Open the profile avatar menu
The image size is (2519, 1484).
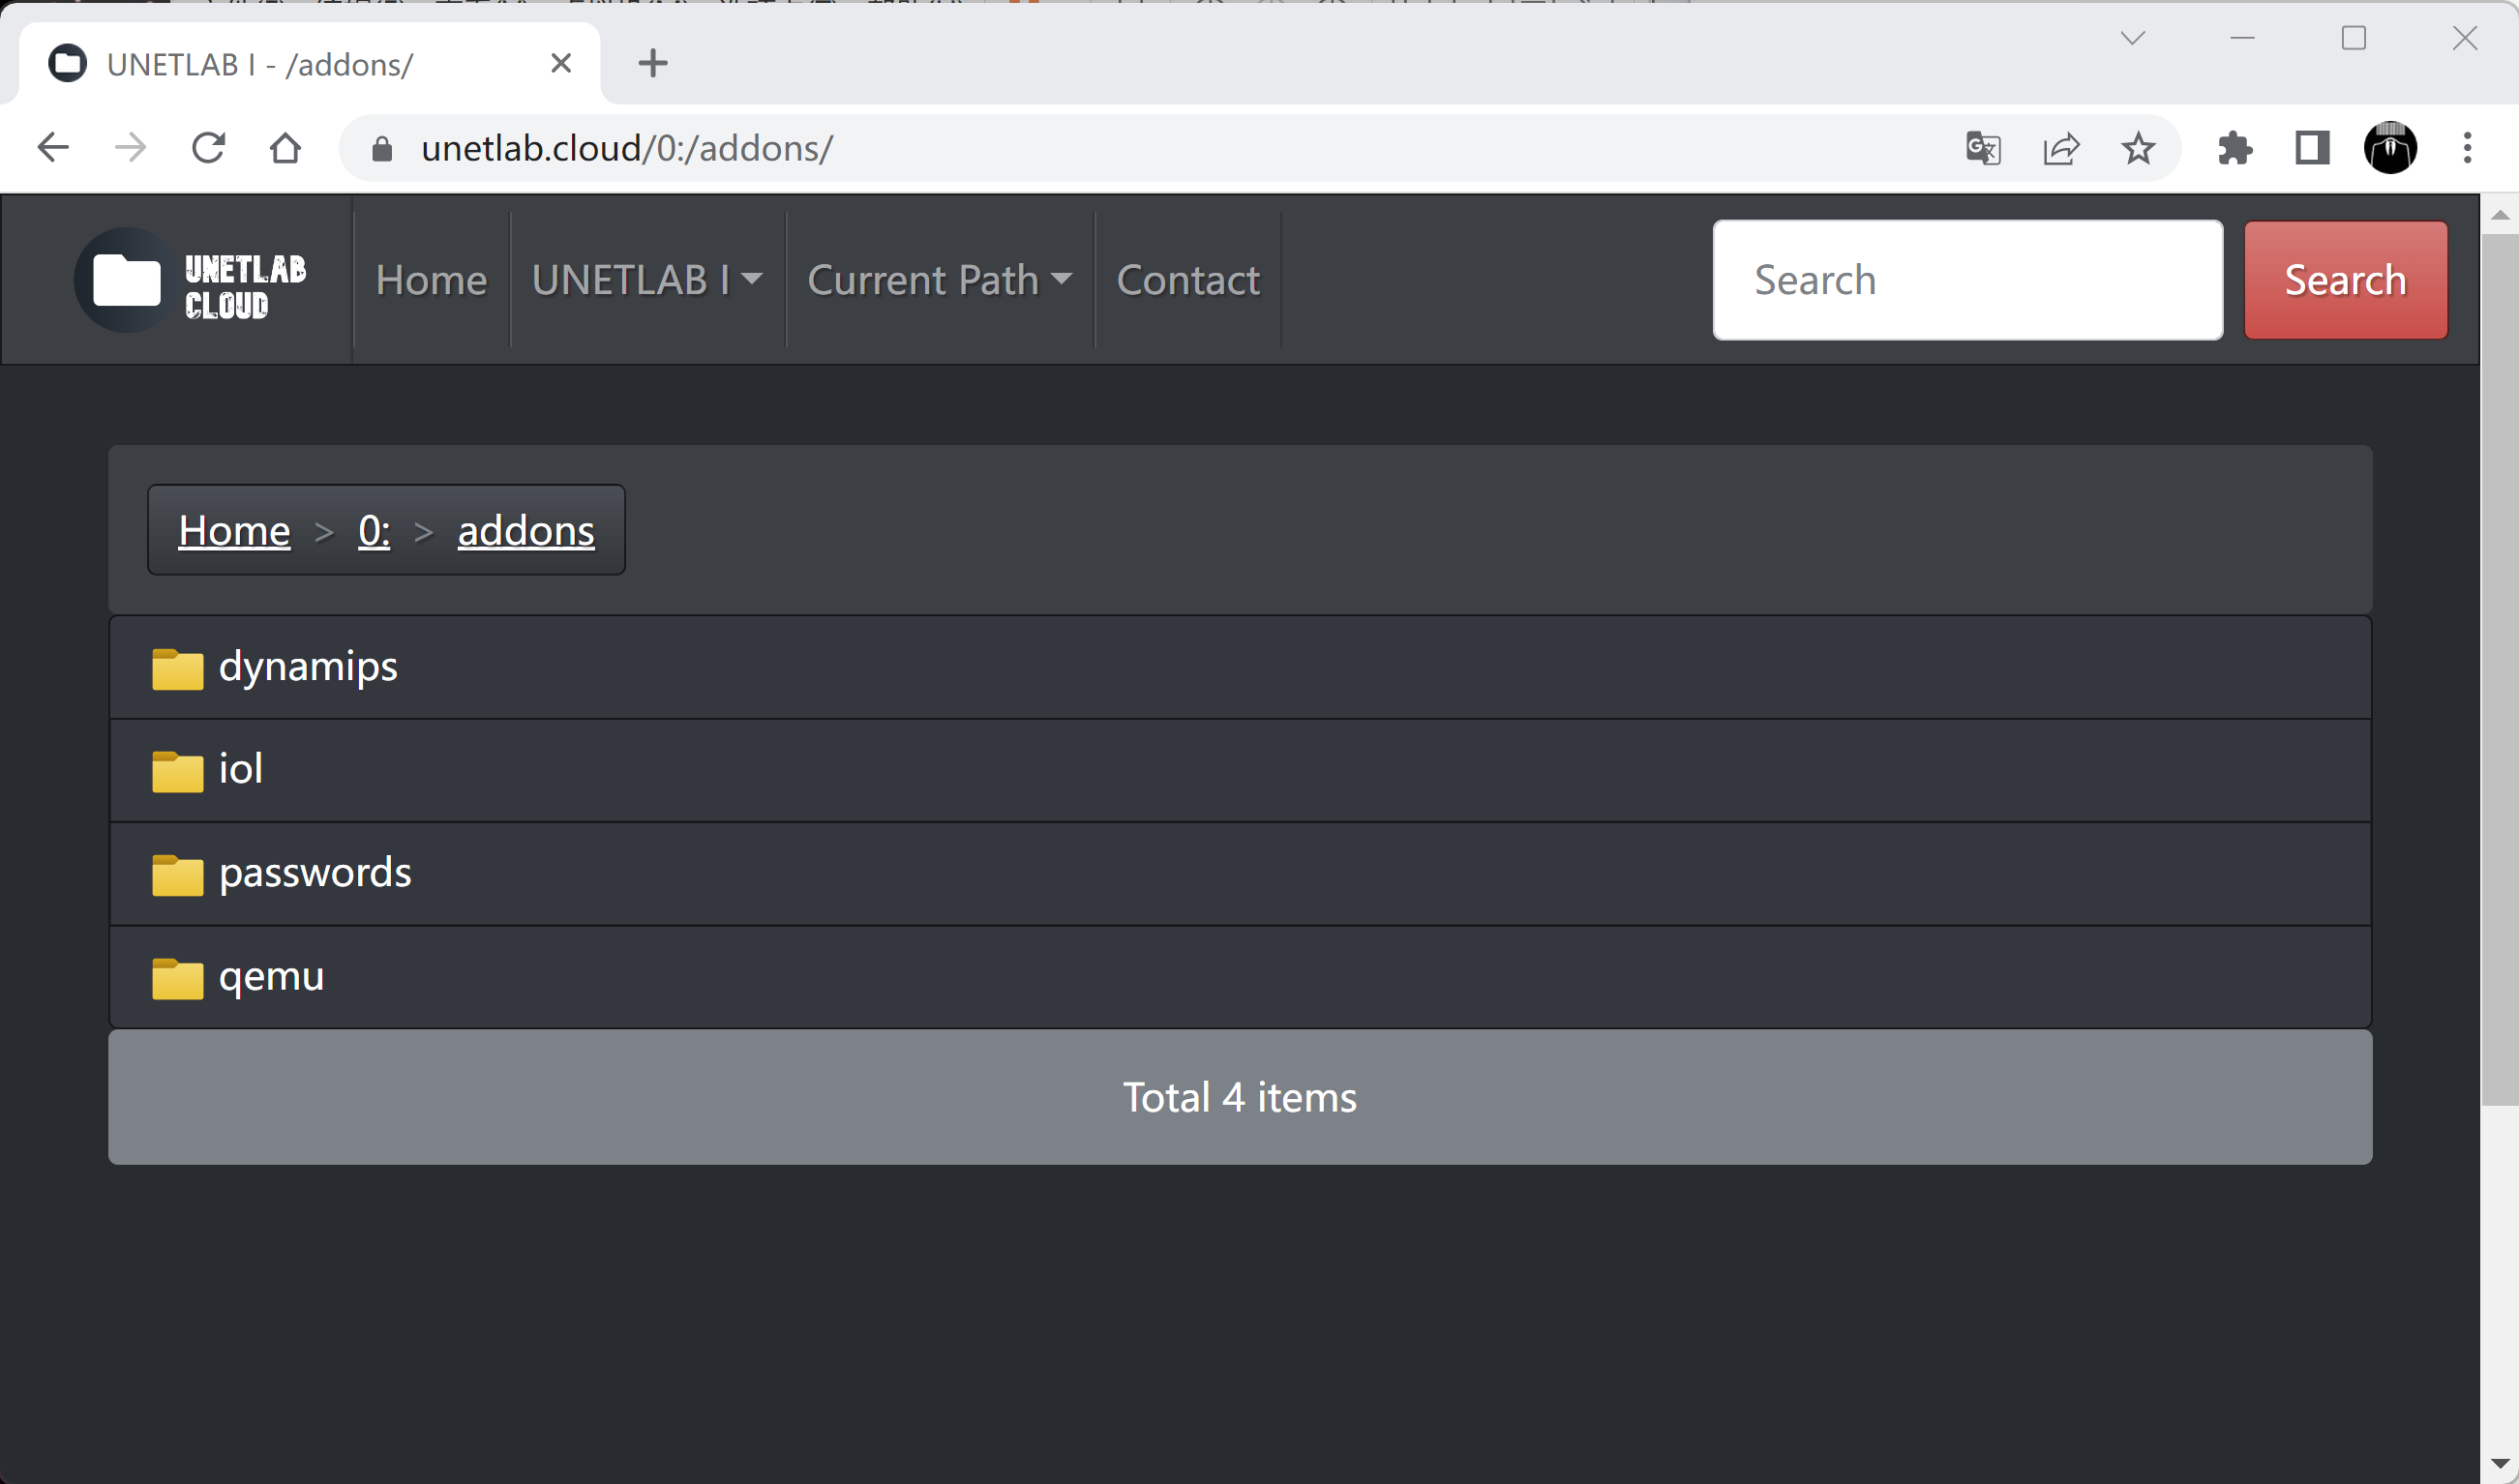point(2390,149)
